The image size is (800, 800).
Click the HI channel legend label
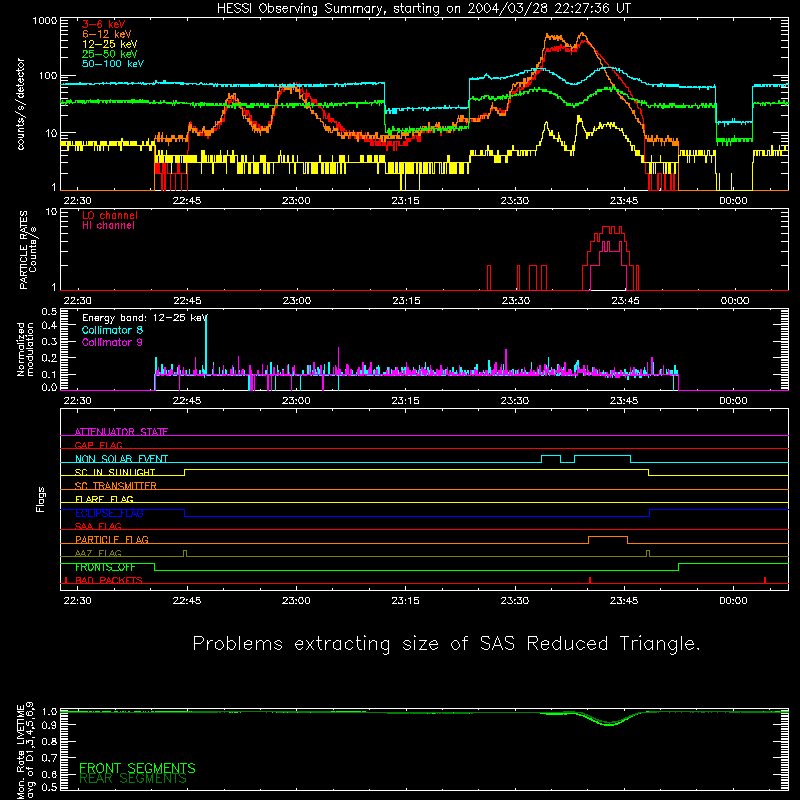tap(108, 226)
